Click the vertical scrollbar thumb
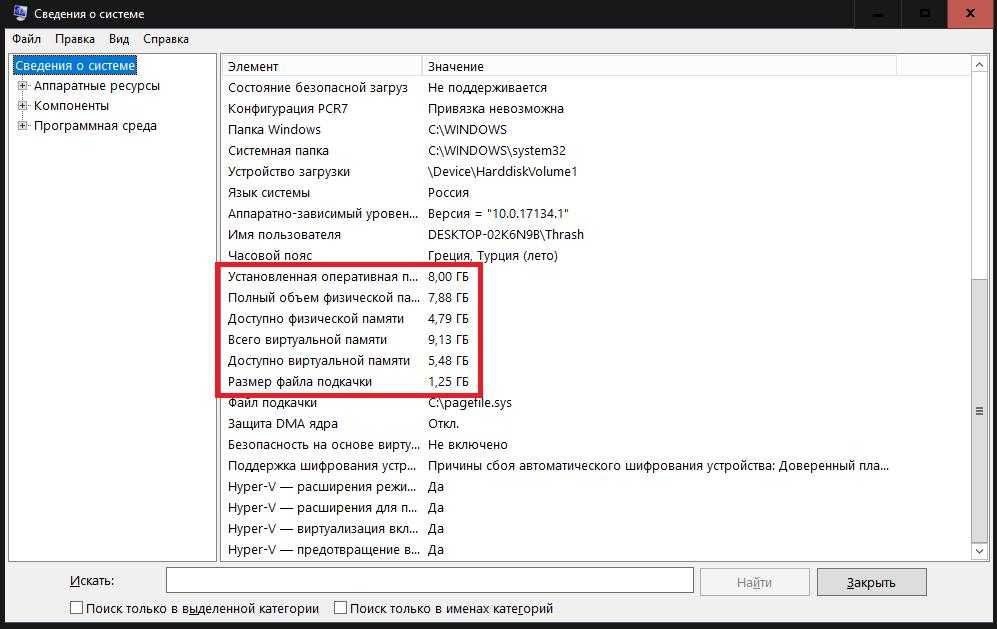This screenshot has width=997, height=629. click(x=979, y=410)
